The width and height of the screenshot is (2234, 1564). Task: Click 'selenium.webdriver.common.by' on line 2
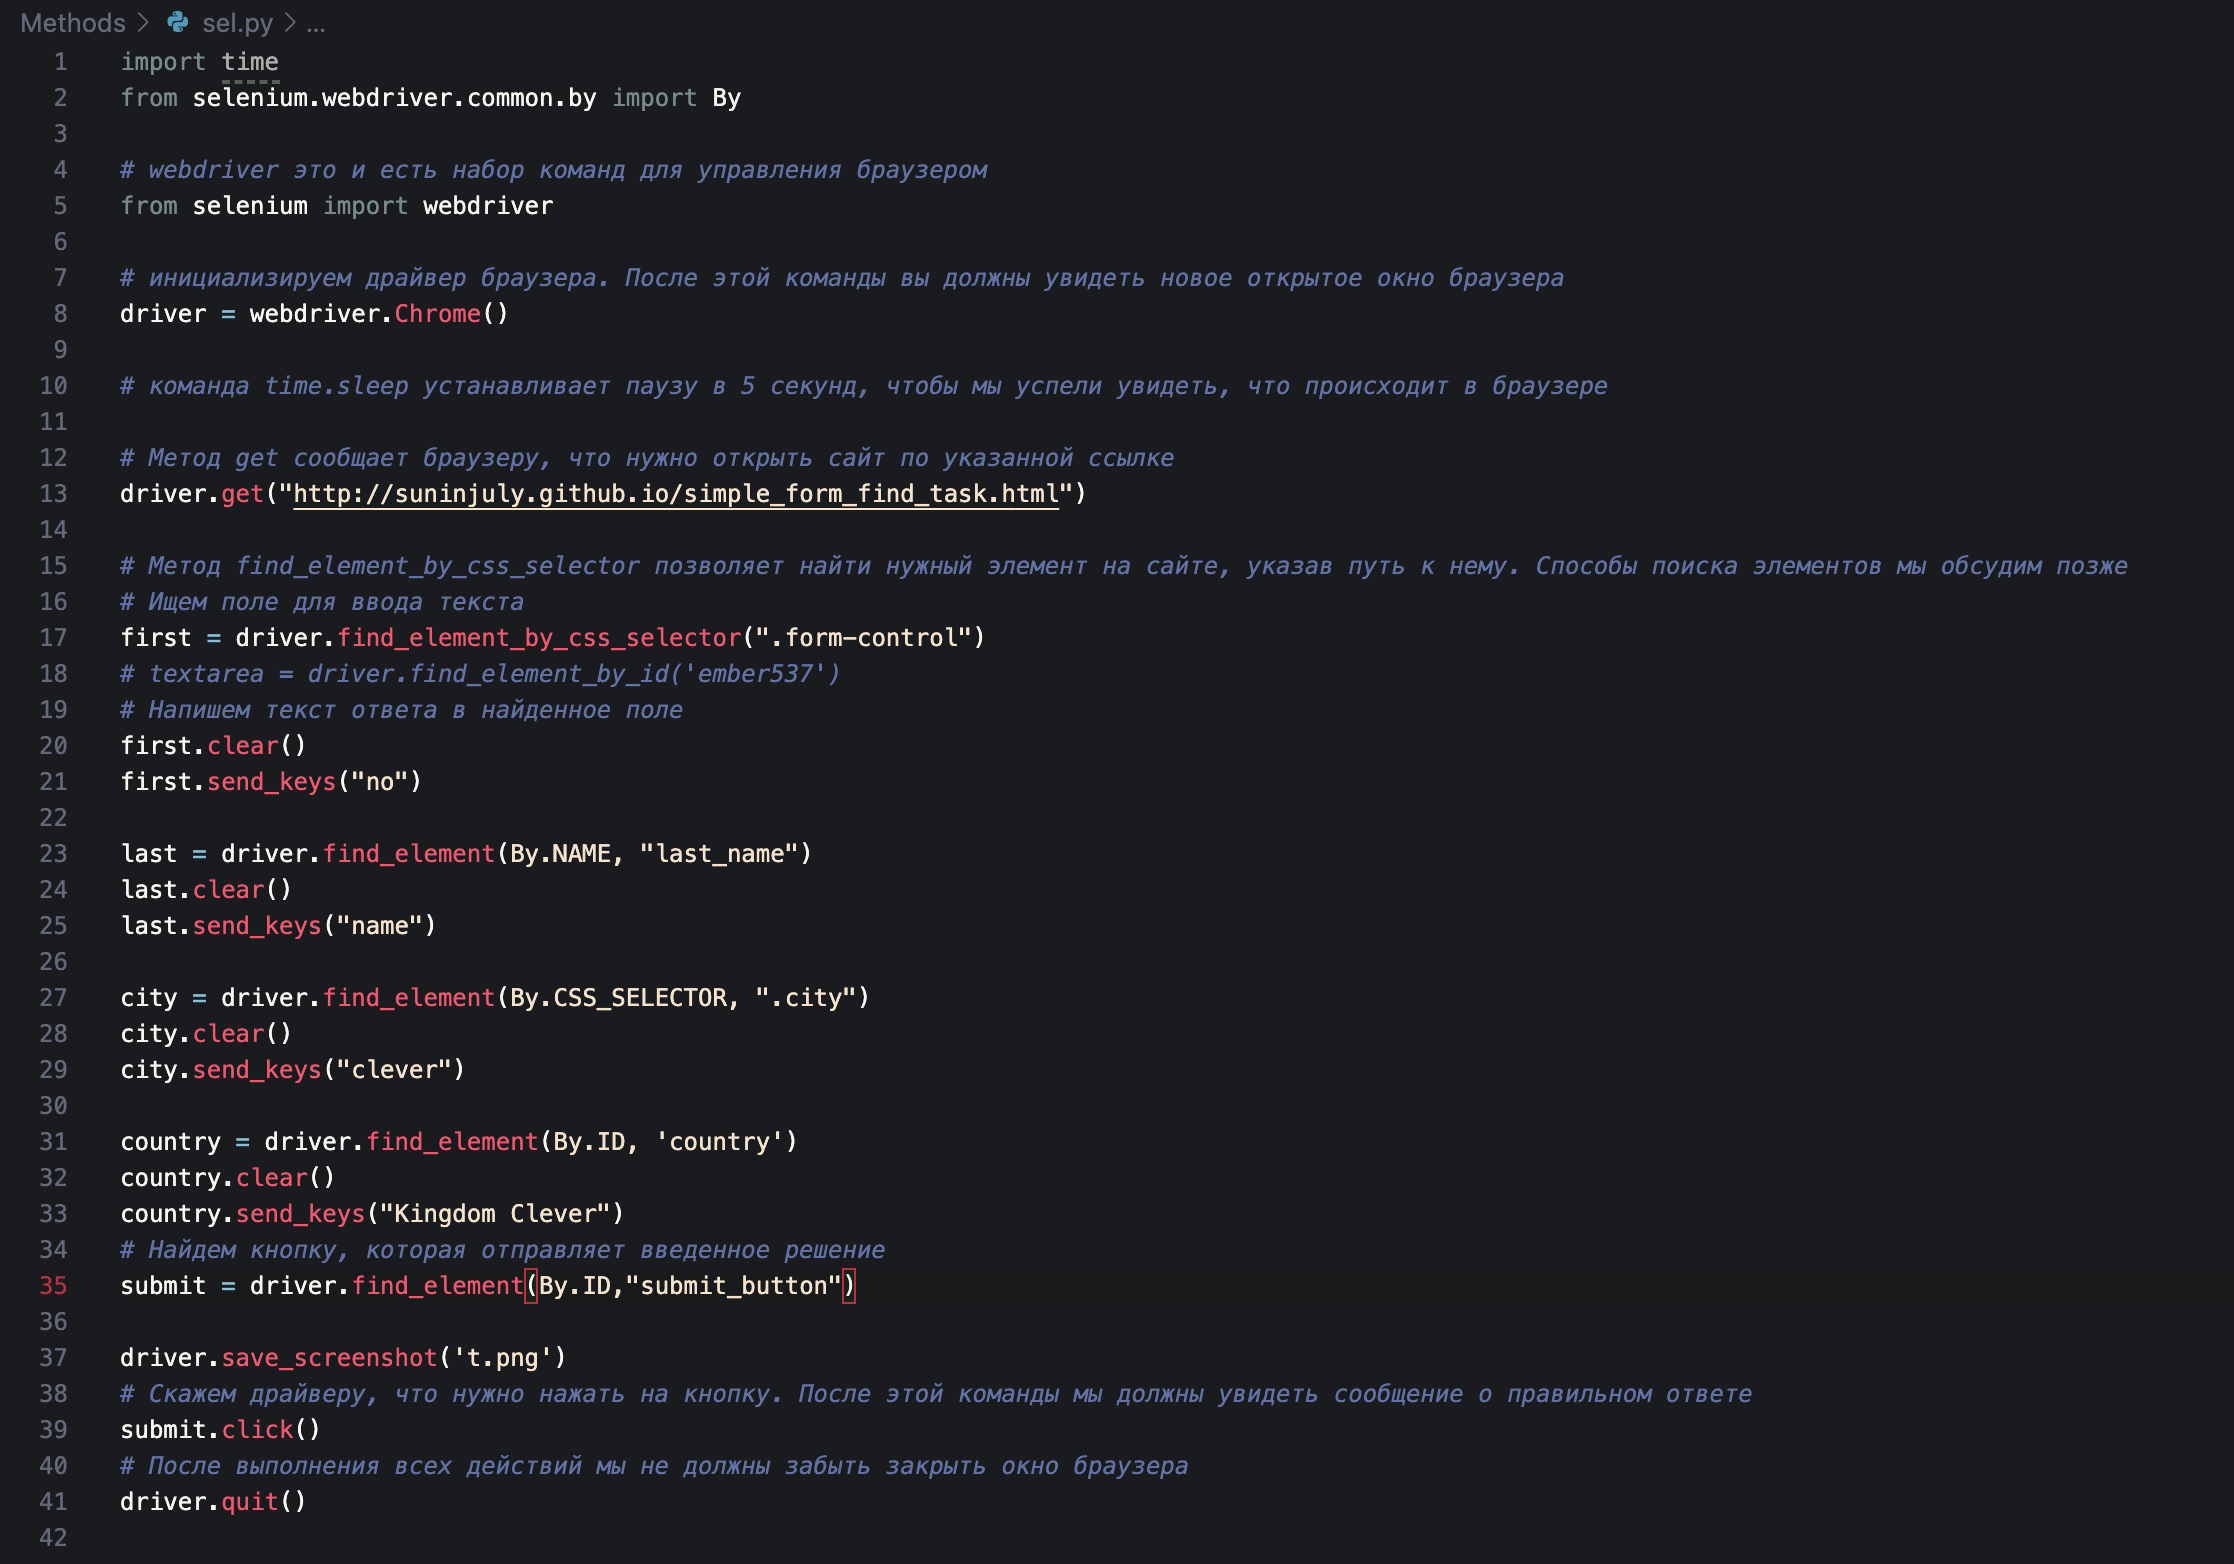(394, 98)
